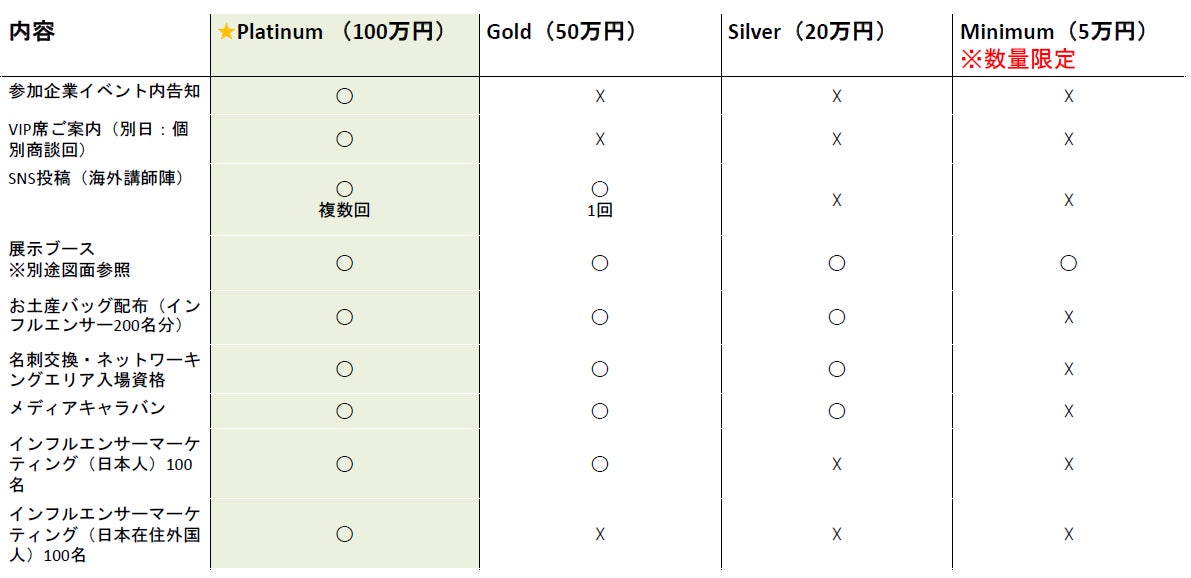Image resolution: width=1191 pixels, height=578 pixels.
Task: Click the 複数回 text under Platinum
Action: pyautogui.click(x=345, y=212)
